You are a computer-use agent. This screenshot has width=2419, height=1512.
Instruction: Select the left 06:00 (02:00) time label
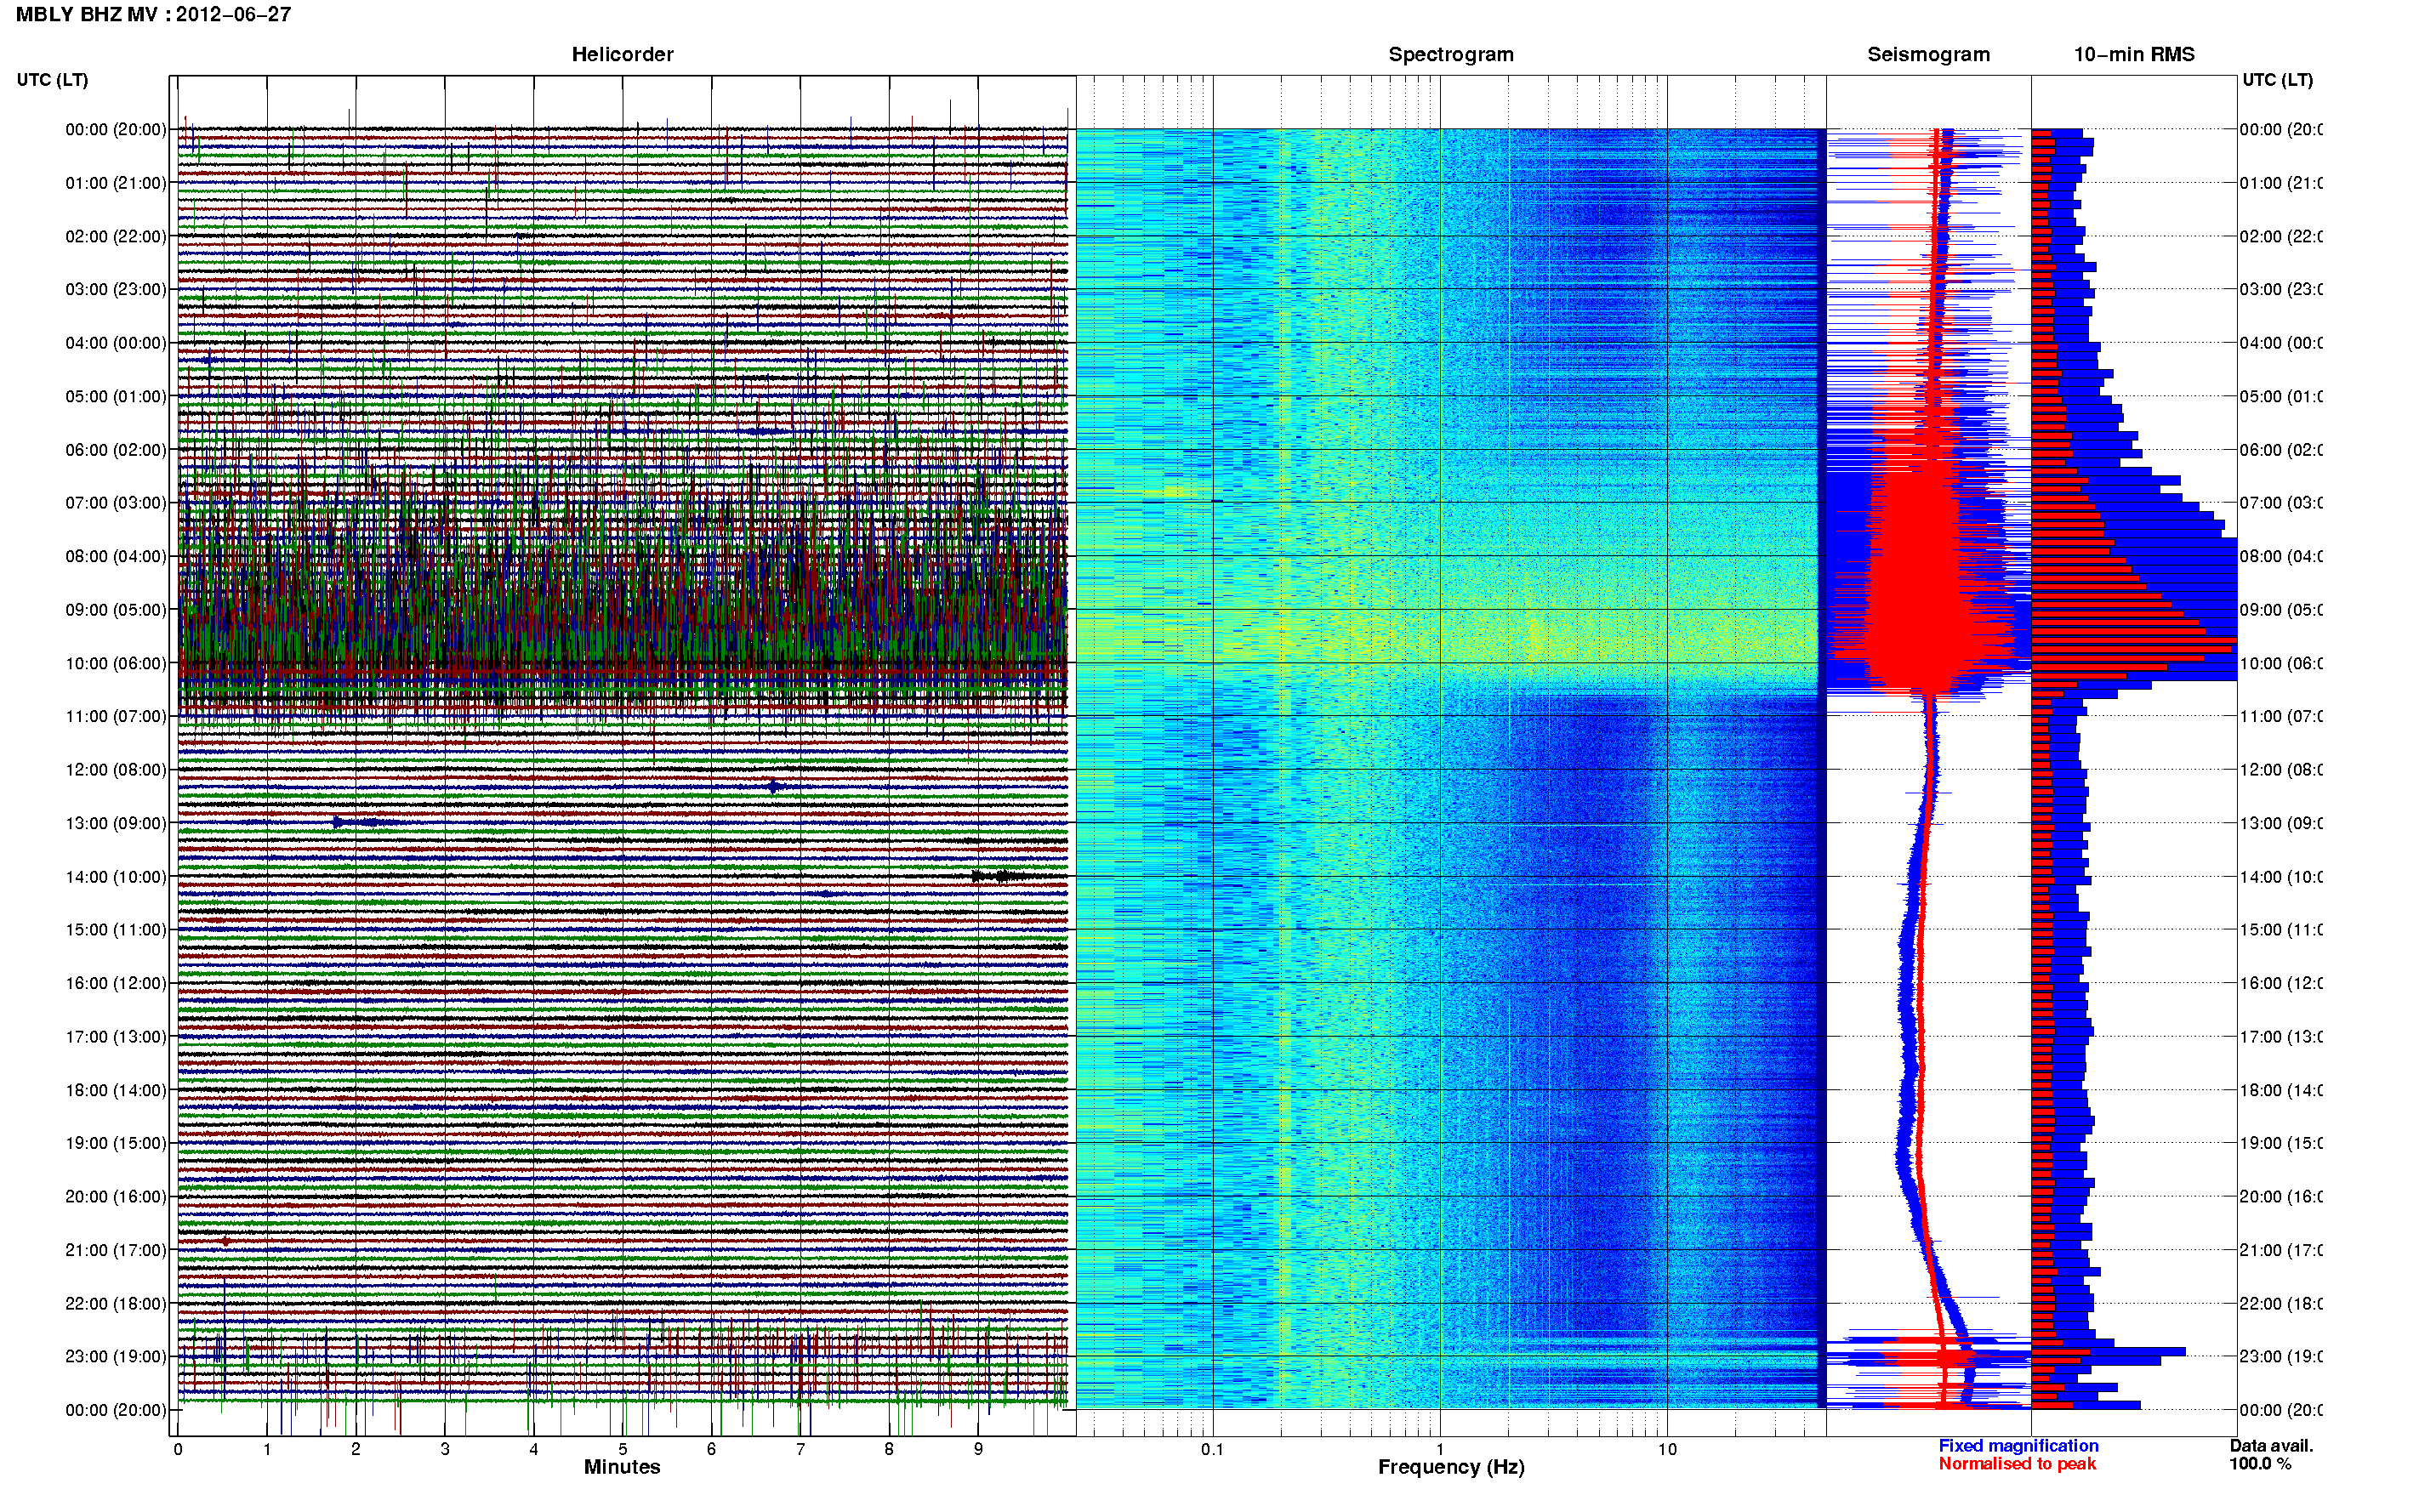tap(116, 450)
